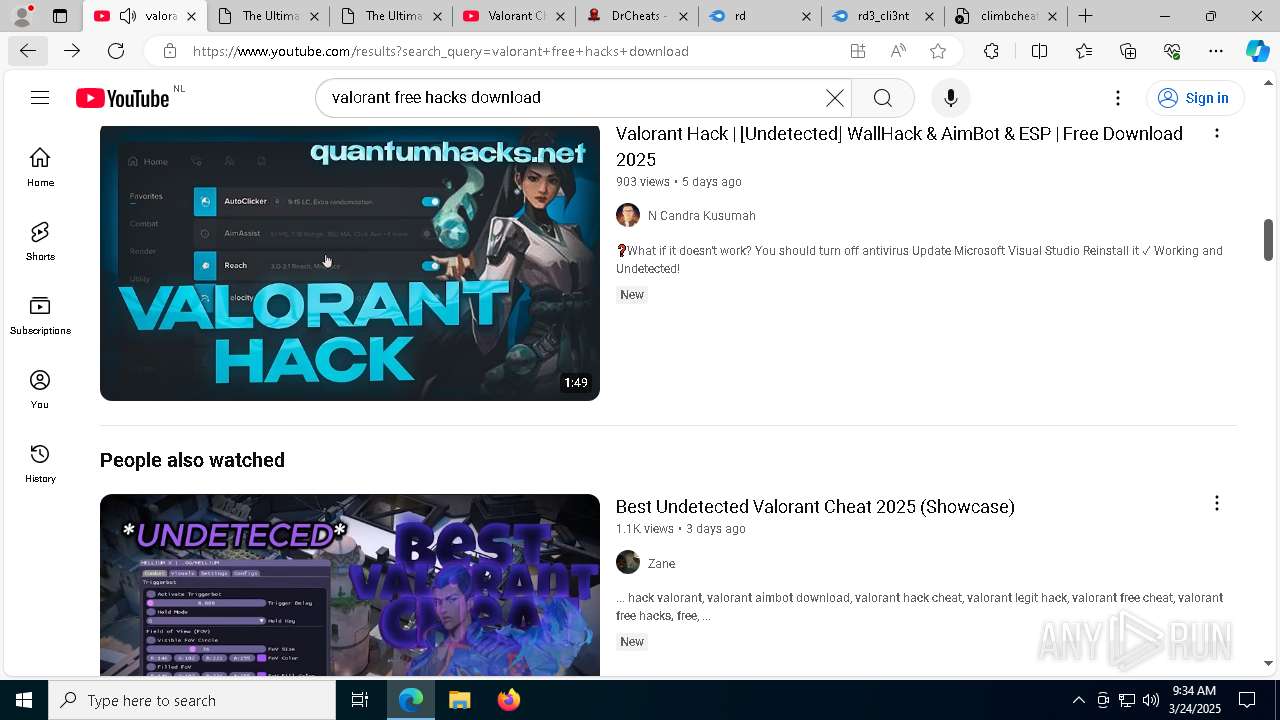Open Home in the YouTube sidebar

pos(40,167)
